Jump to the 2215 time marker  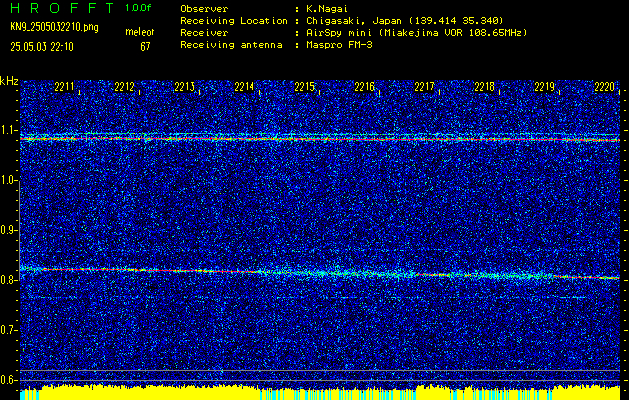(x=304, y=87)
